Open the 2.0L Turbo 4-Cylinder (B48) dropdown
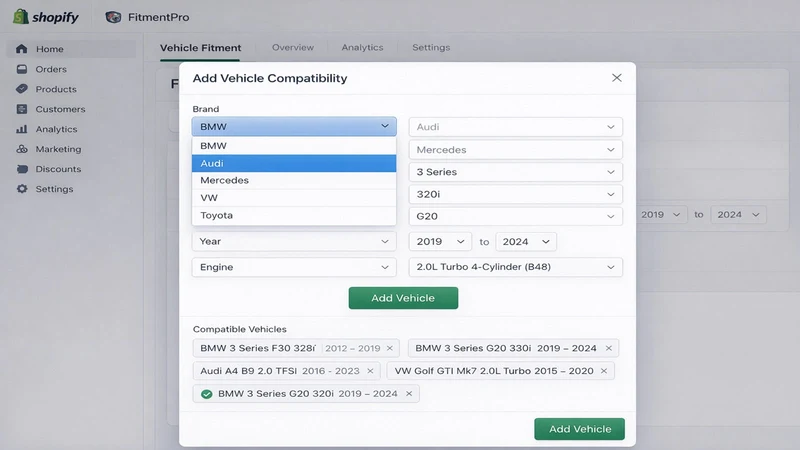This screenshot has height=450, width=800. coord(515,267)
